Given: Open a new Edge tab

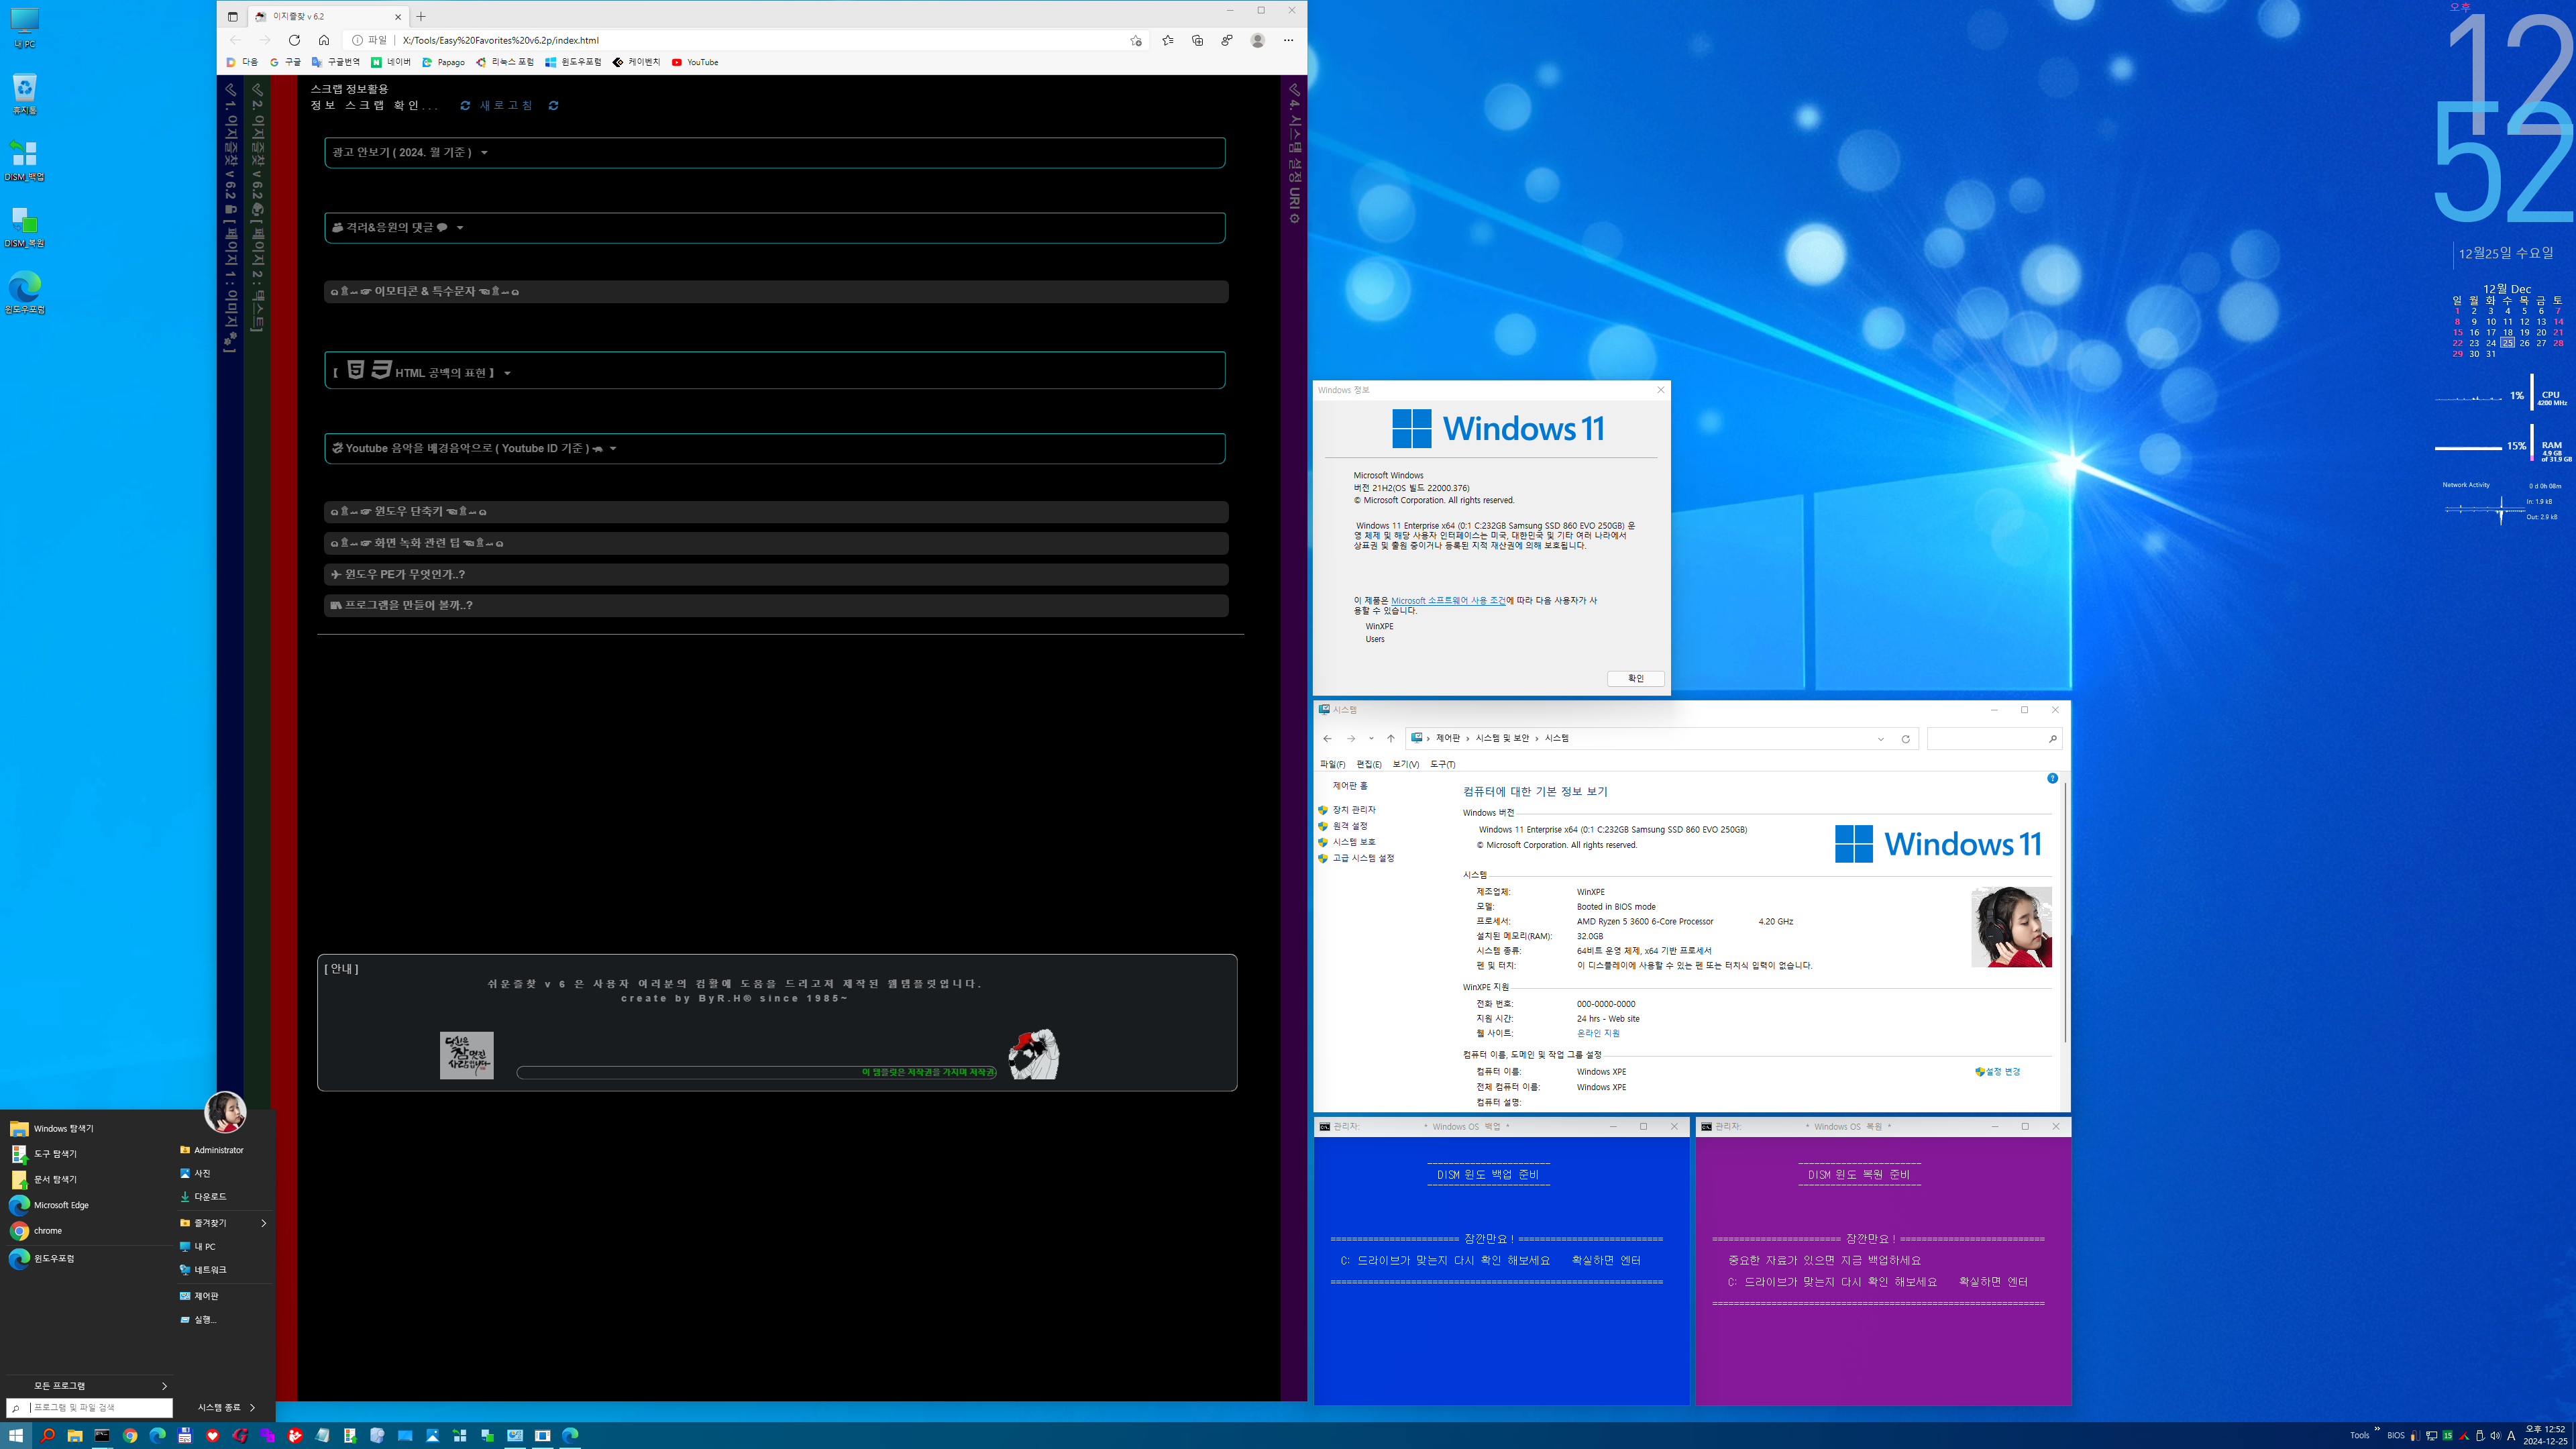Looking at the screenshot, I should point(421,16).
